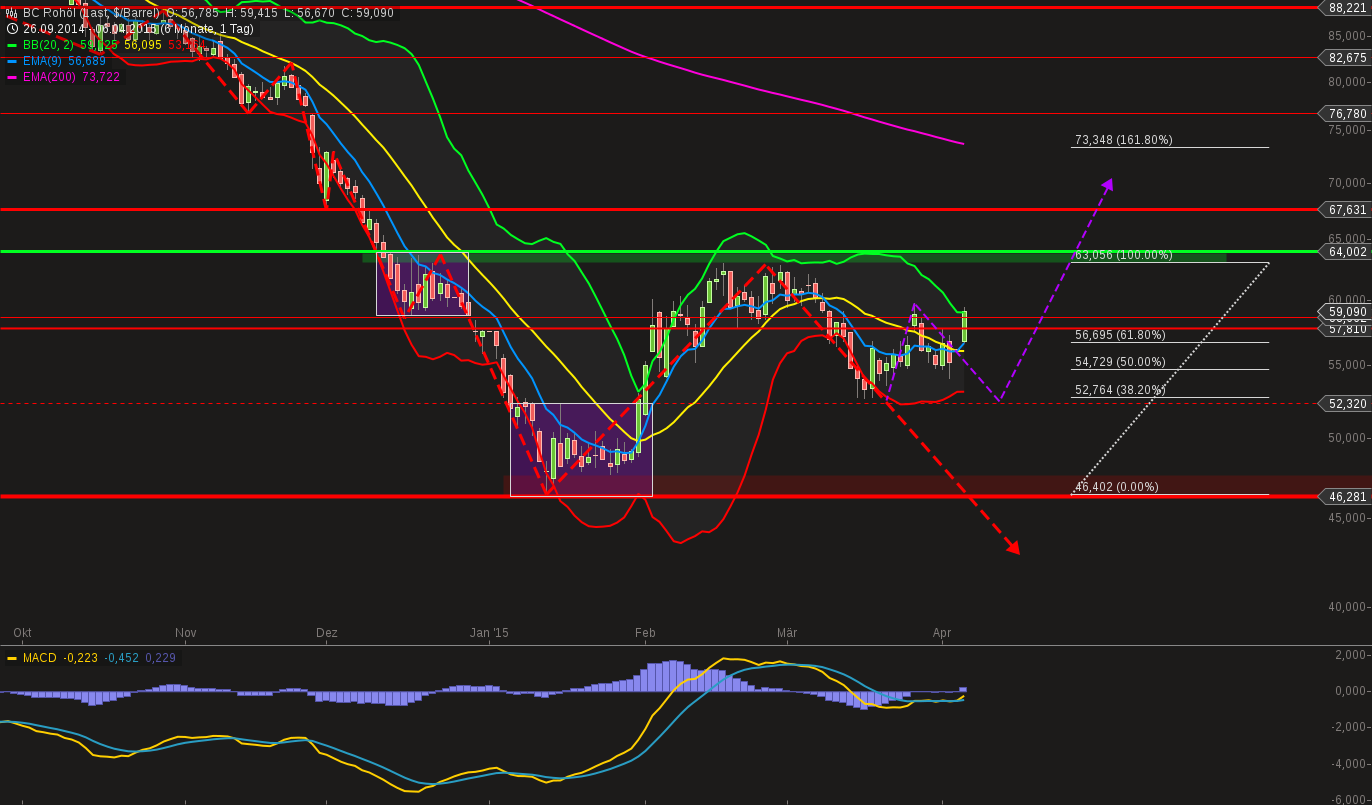Click the Jan '15 label on time axis
This screenshot has height=805, width=1372.
click(x=490, y=633)
